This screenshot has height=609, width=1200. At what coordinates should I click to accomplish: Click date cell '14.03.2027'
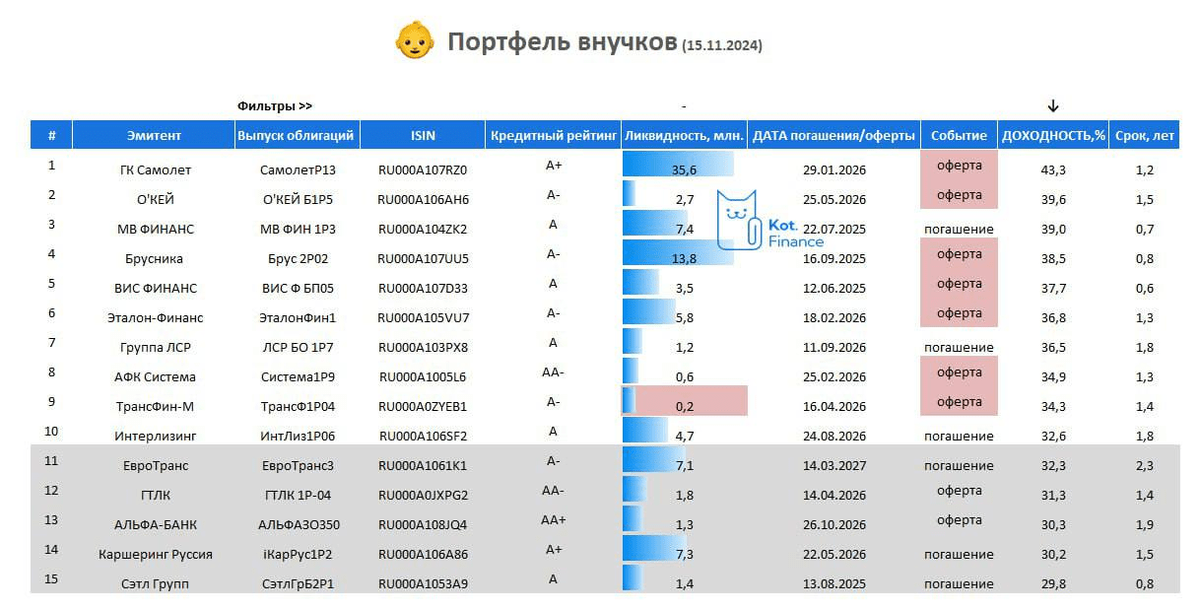point(834,466)
